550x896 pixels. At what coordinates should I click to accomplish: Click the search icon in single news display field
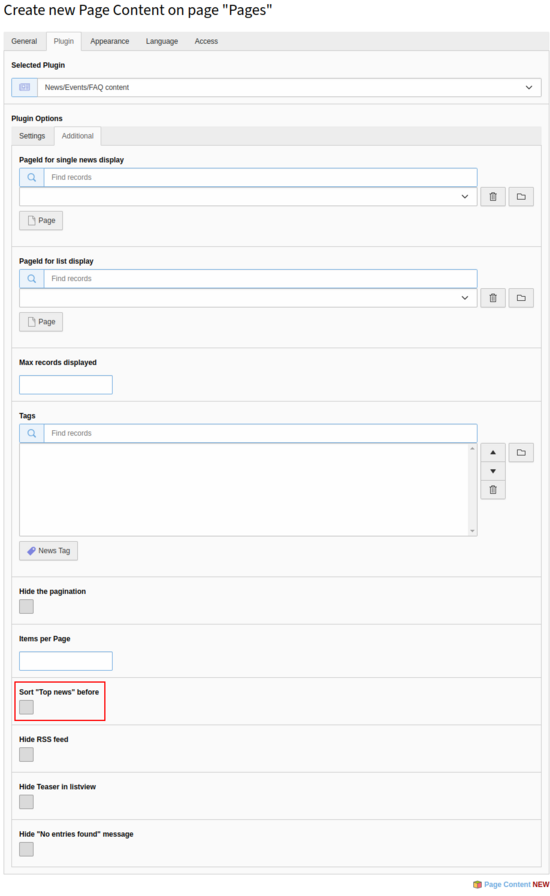(32, 177)
